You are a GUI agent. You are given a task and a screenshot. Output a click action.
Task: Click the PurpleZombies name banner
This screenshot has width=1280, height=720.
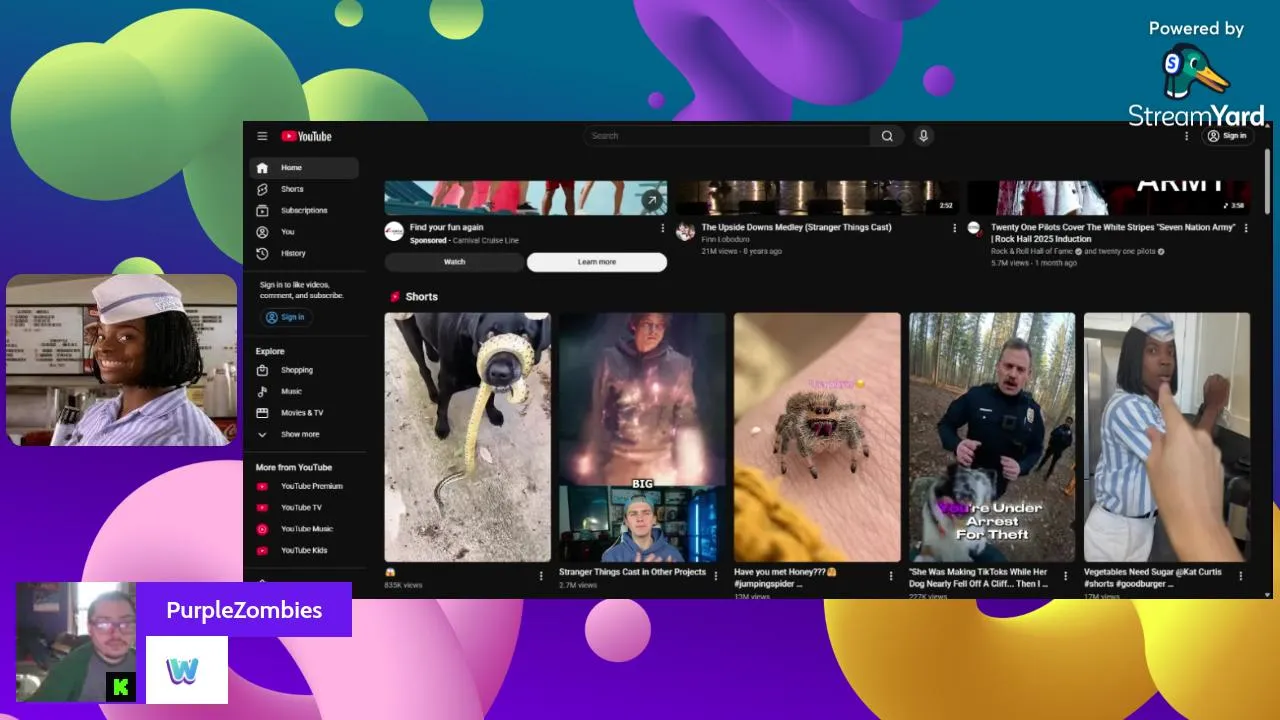pyautogui.click(x=244, y=610)
